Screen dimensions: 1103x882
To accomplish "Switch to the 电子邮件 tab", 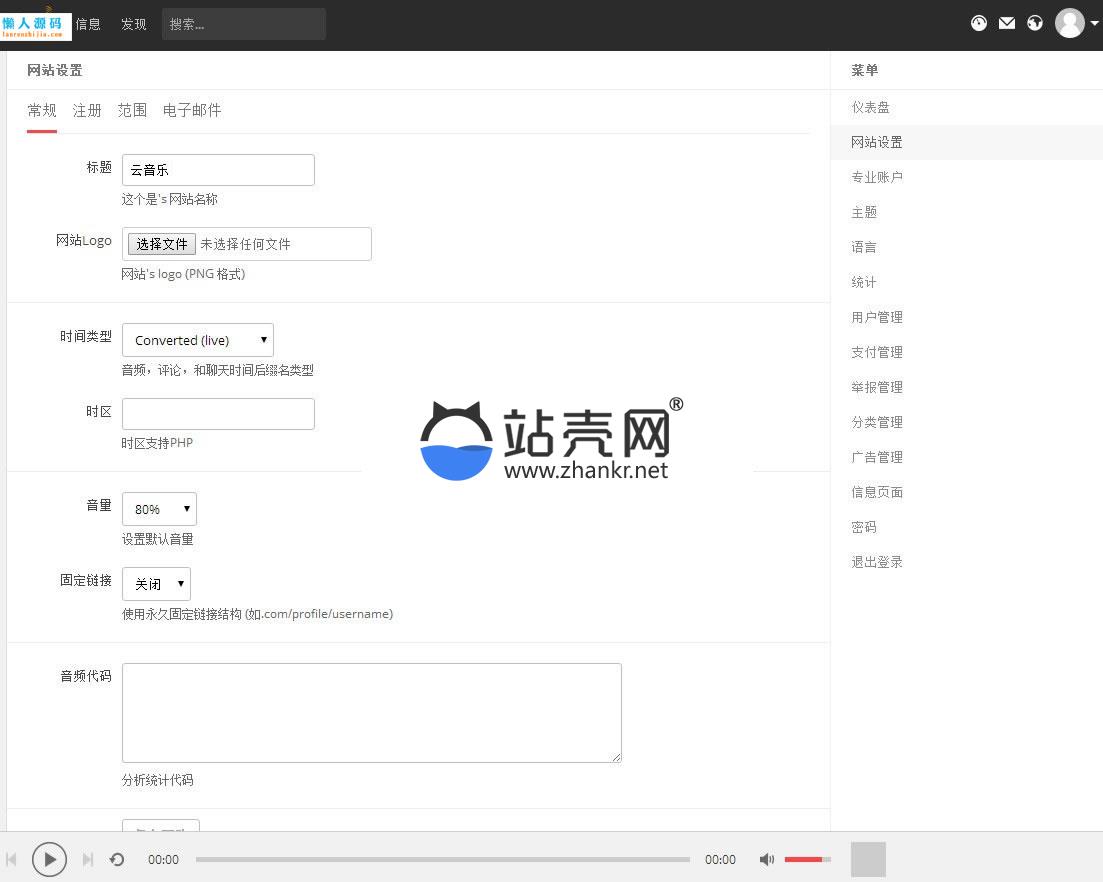I will 192,110.
